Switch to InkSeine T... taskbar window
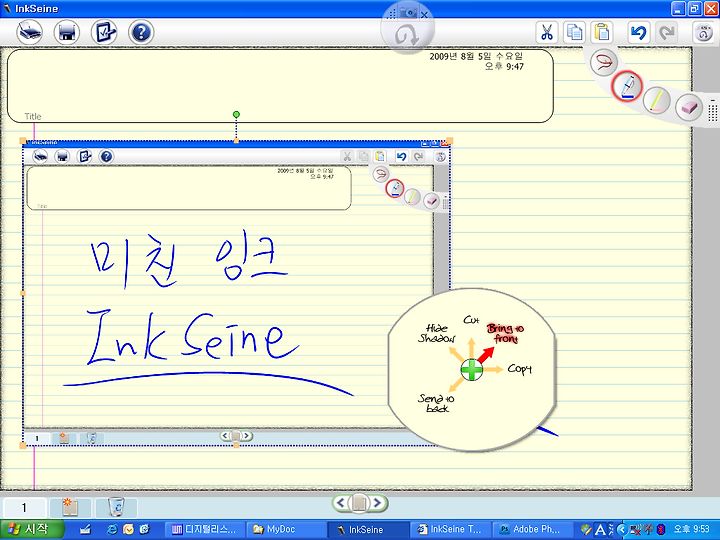Image resolution: width=720 pixels, height=540 pixels. (450, 529)
